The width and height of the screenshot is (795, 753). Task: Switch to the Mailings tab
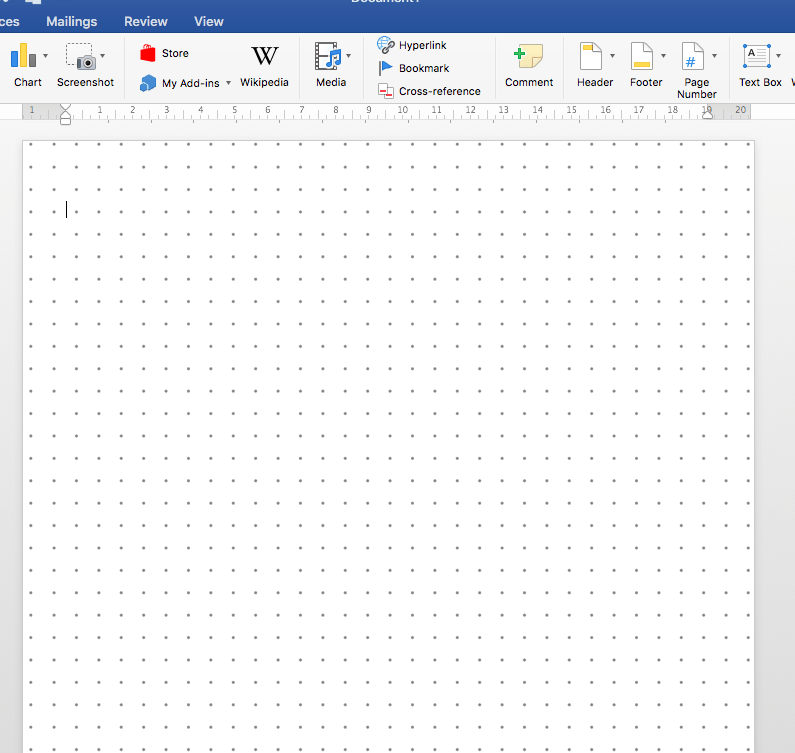71,21
